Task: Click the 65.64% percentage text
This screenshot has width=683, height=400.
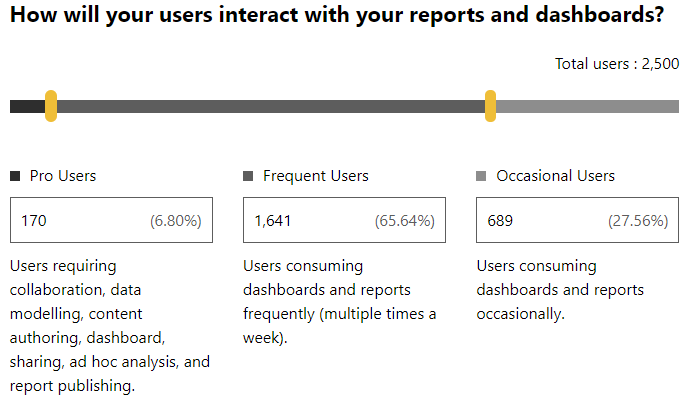Action: (x=405, y=220)
